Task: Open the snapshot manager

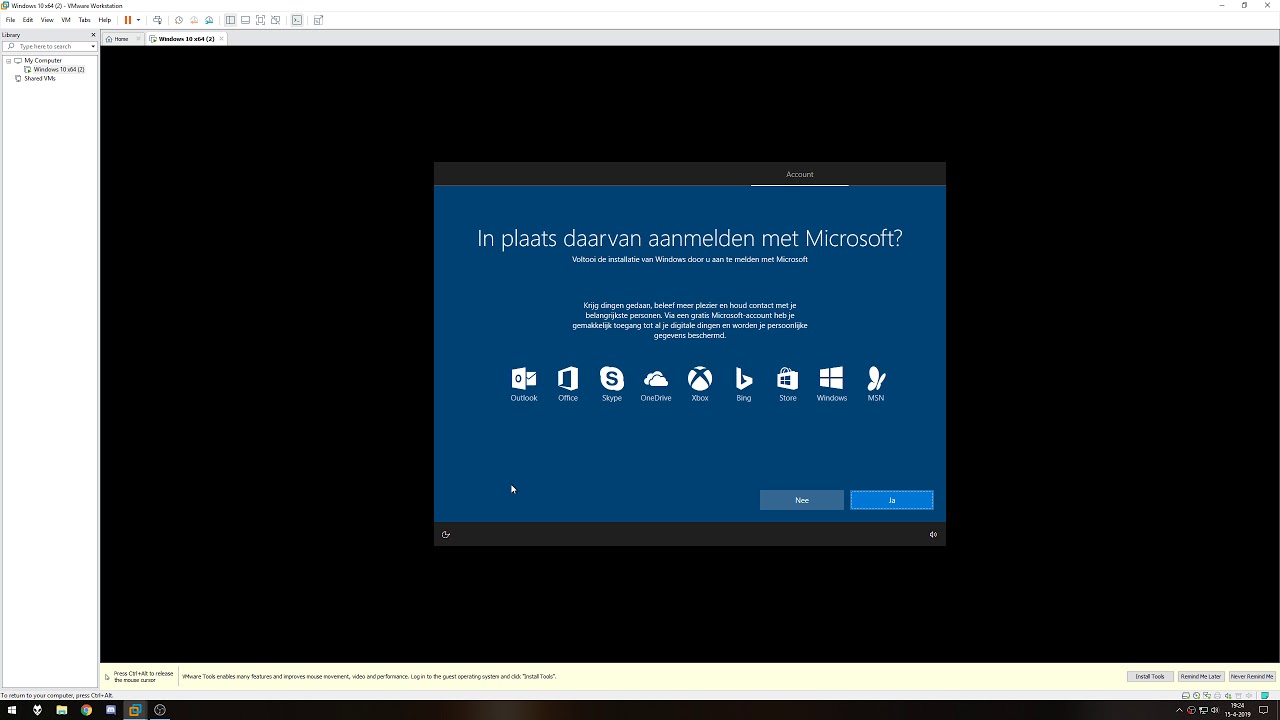Action: point(209,20)
